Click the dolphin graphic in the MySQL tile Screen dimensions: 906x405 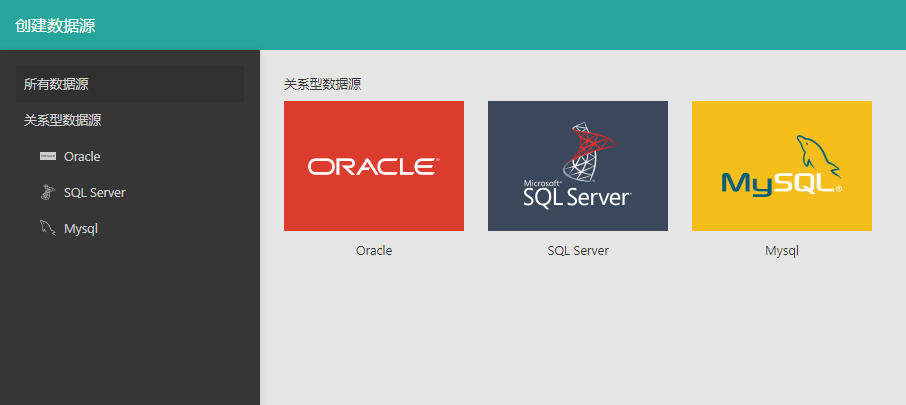pos(815,155)
